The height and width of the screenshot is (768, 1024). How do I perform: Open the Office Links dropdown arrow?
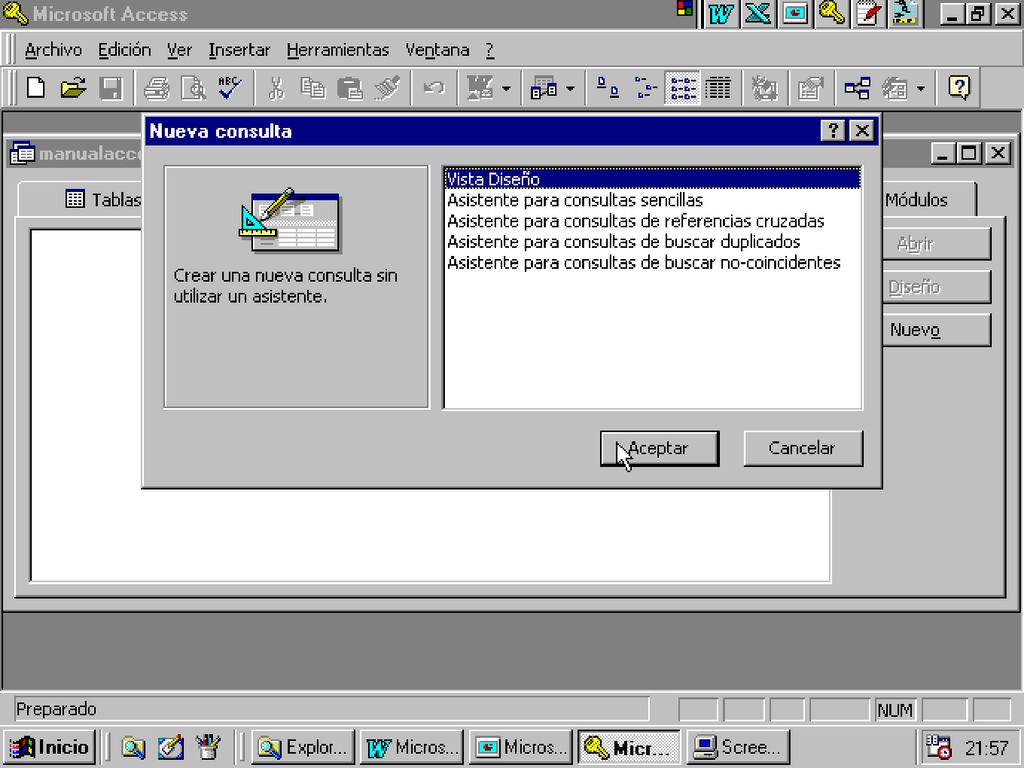tap(506, 88)
